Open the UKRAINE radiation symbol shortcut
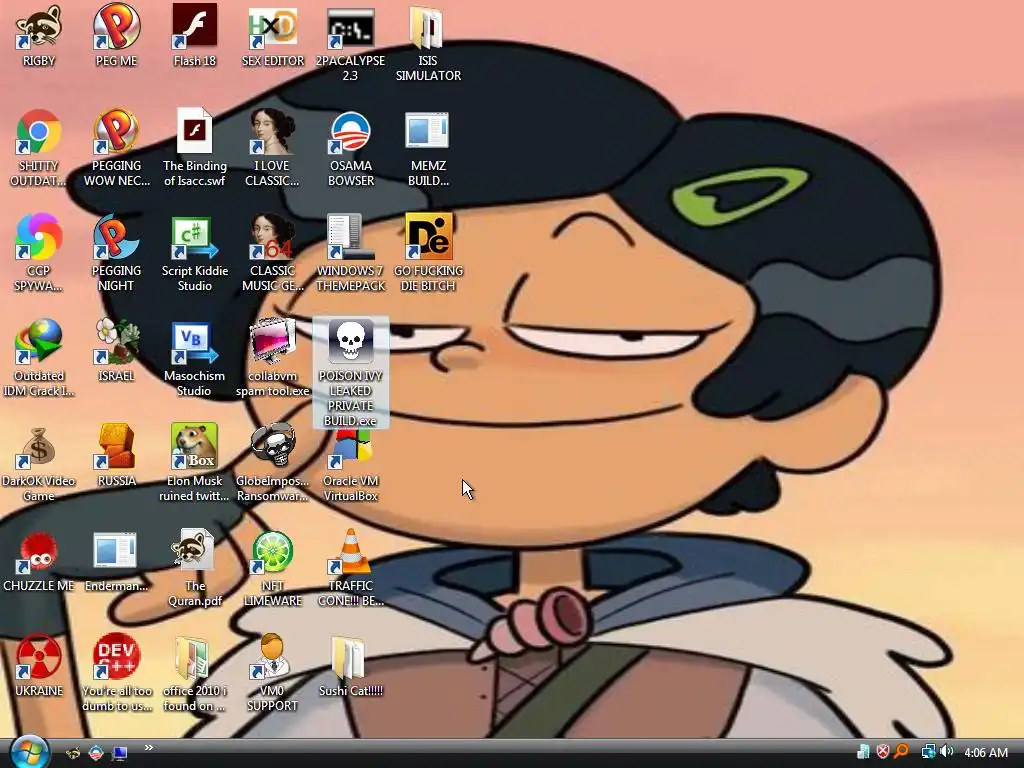 tap(39, 657)
